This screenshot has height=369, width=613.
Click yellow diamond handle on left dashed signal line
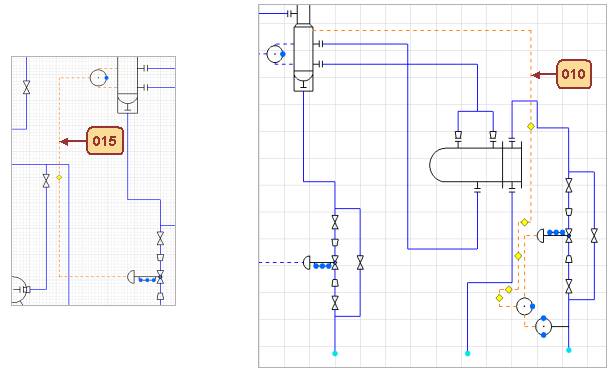click(x=59, y=177)
